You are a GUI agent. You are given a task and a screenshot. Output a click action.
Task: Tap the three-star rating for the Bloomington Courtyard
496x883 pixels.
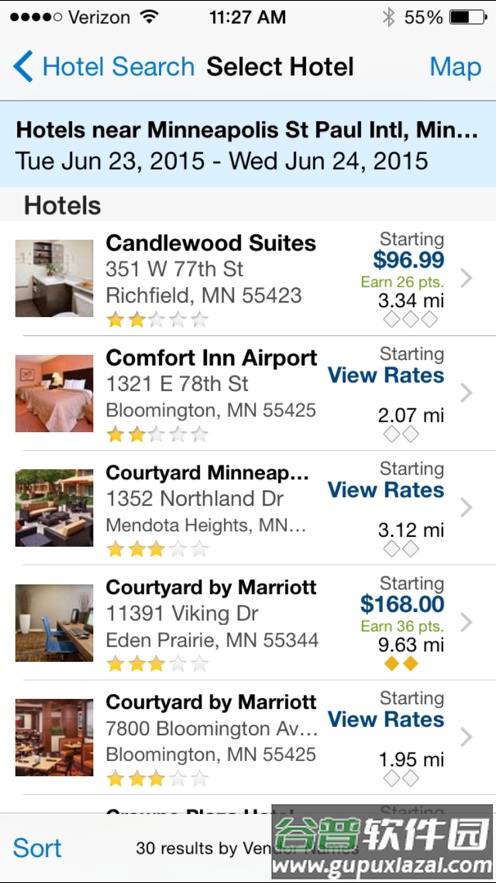[157, 779]
